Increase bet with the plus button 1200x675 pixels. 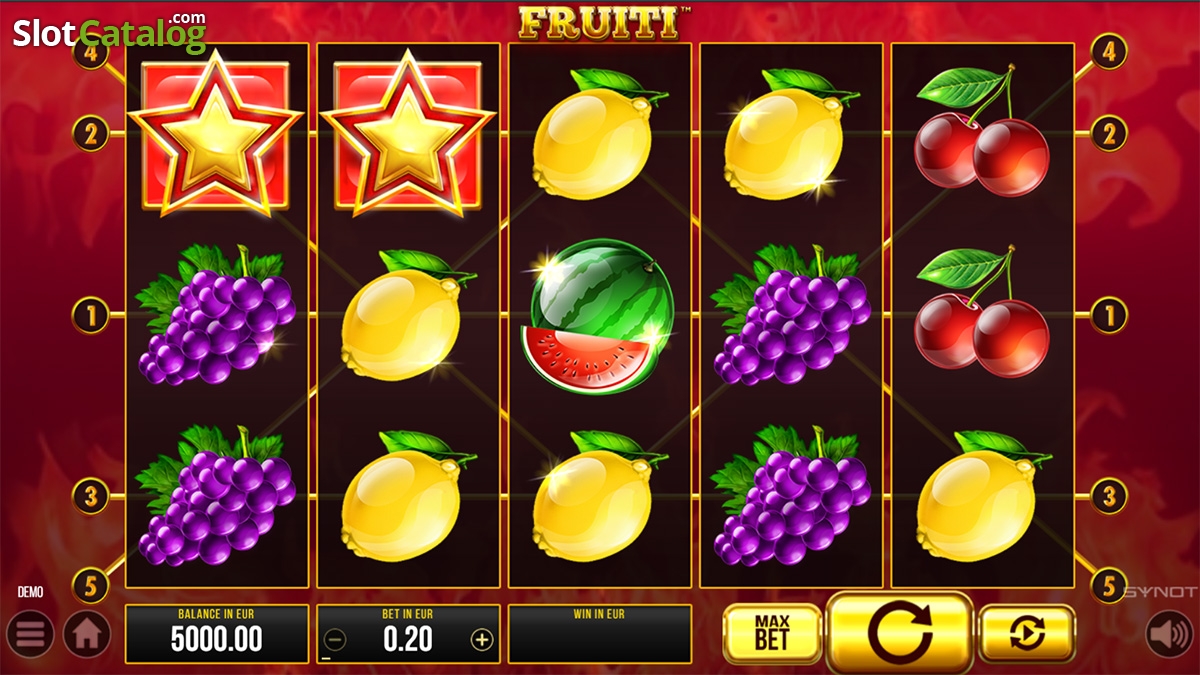[482, 640]
